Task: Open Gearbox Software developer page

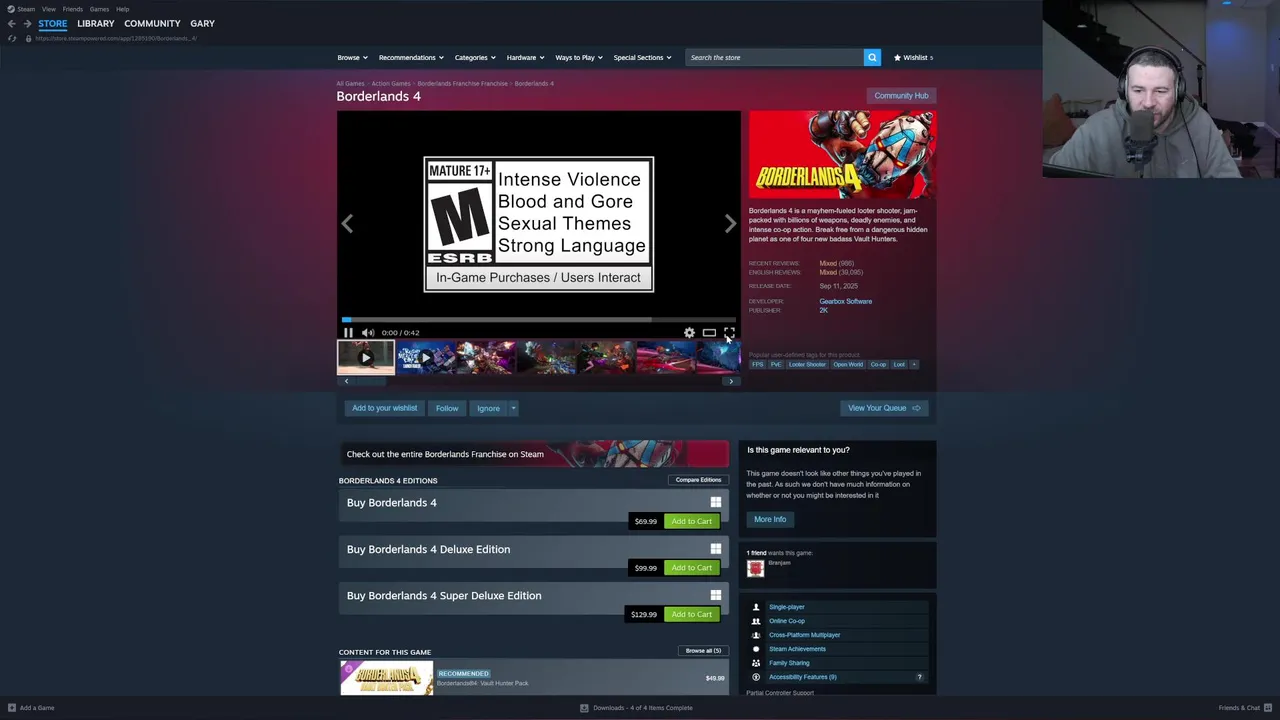Action: coord(846,301)
